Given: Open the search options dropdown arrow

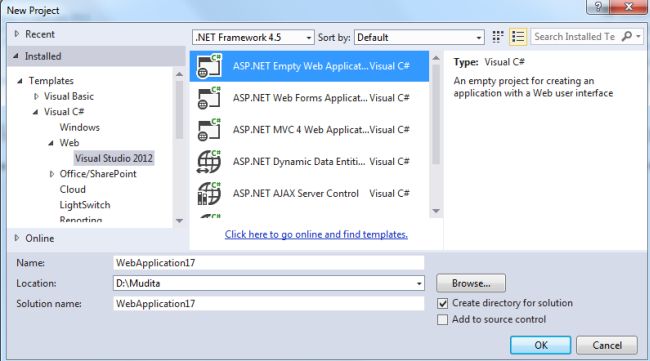Looking at the screenshot, I should (x=639, y=36).
